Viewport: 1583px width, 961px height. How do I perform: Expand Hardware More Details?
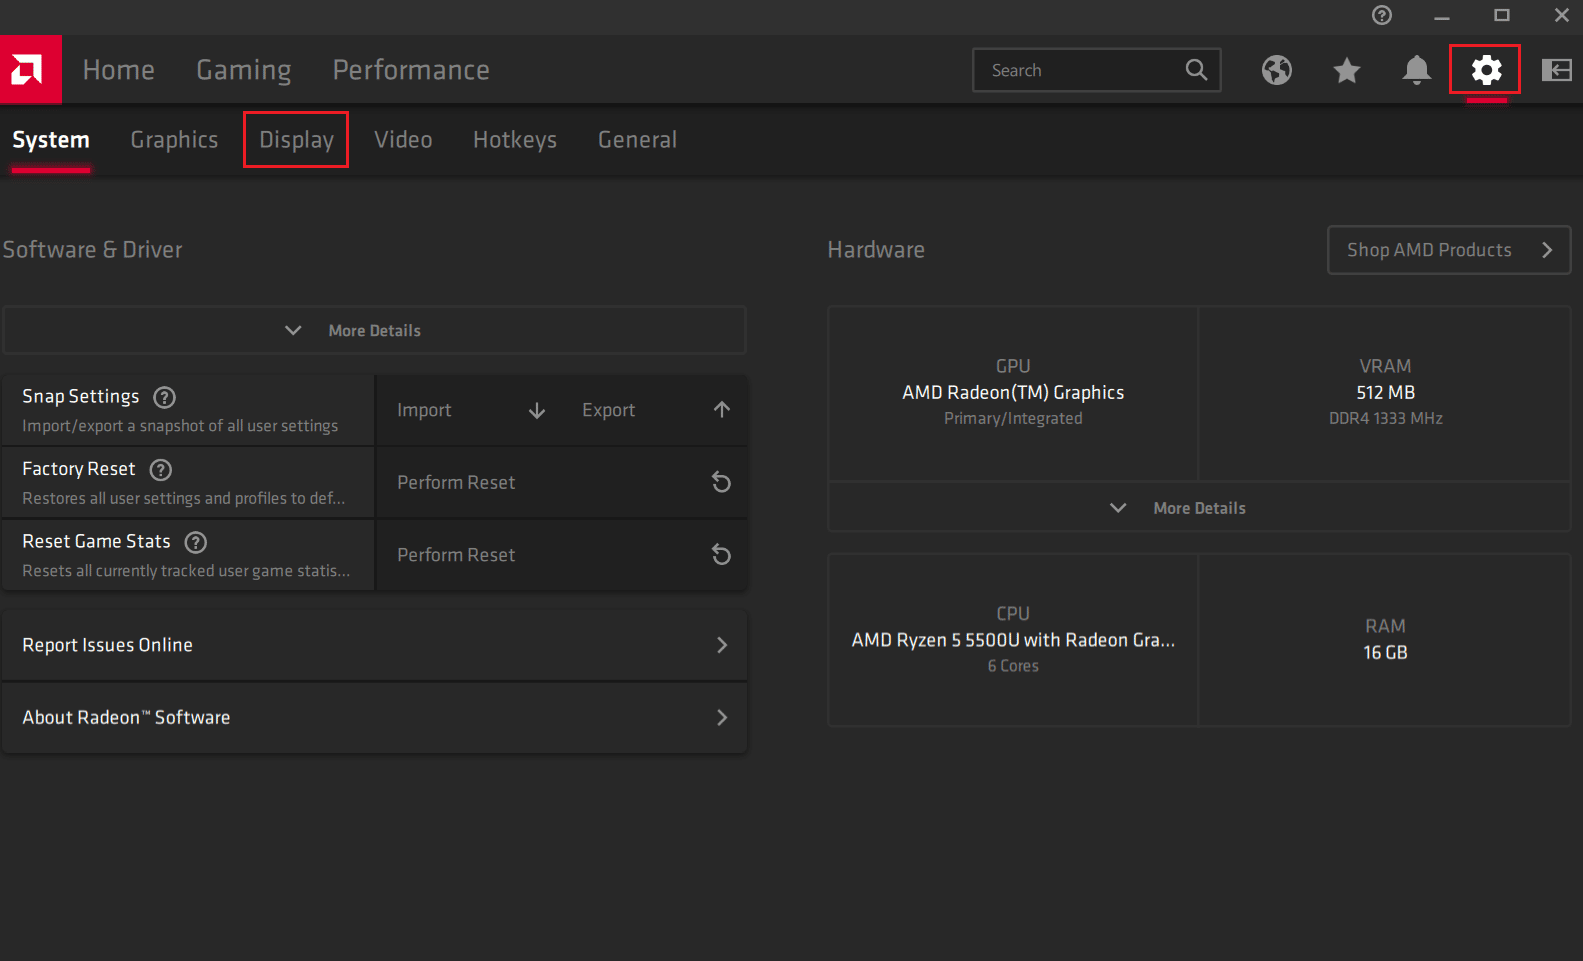[1199, 508]
